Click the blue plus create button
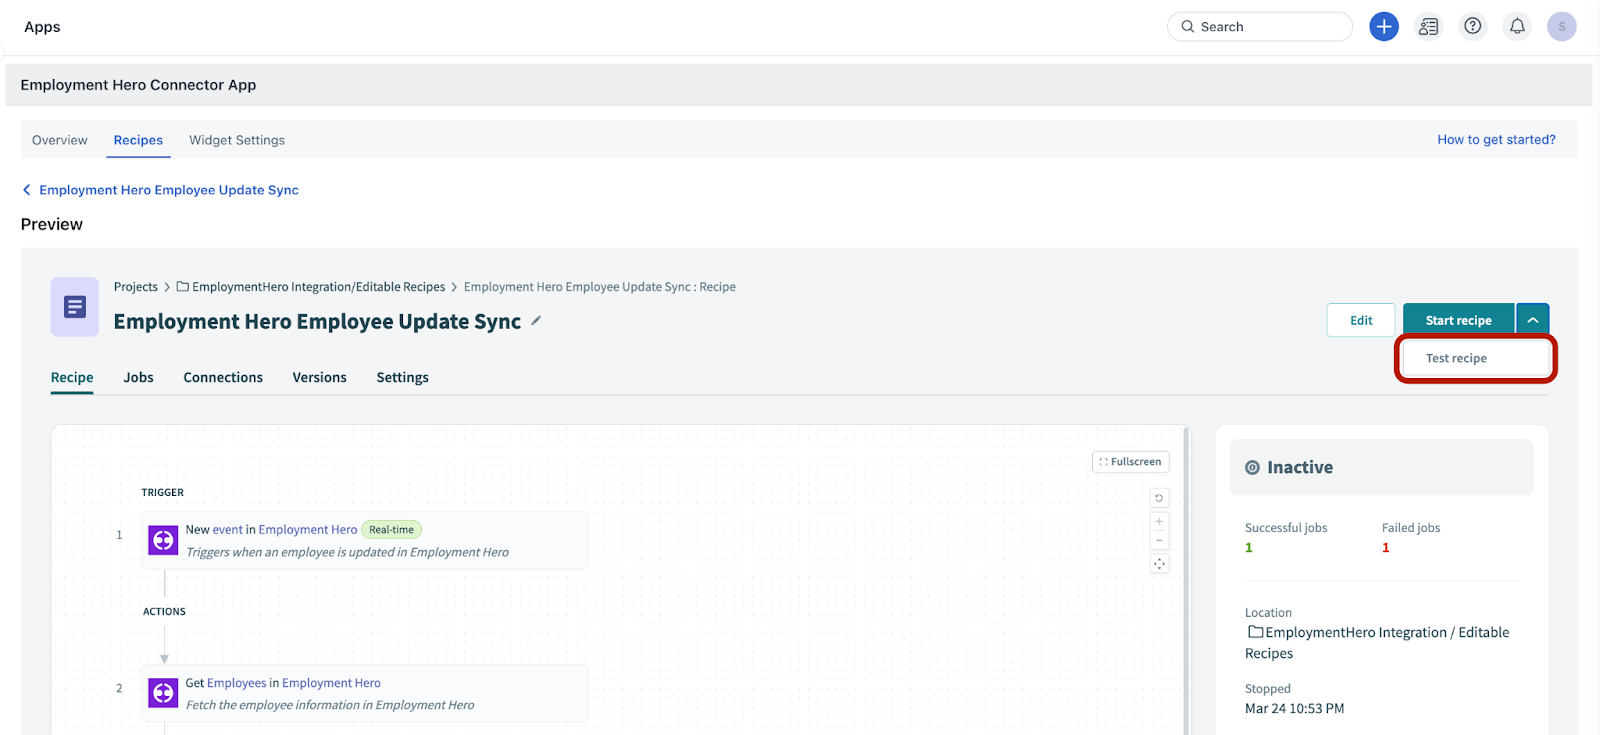 (1384, 27)
